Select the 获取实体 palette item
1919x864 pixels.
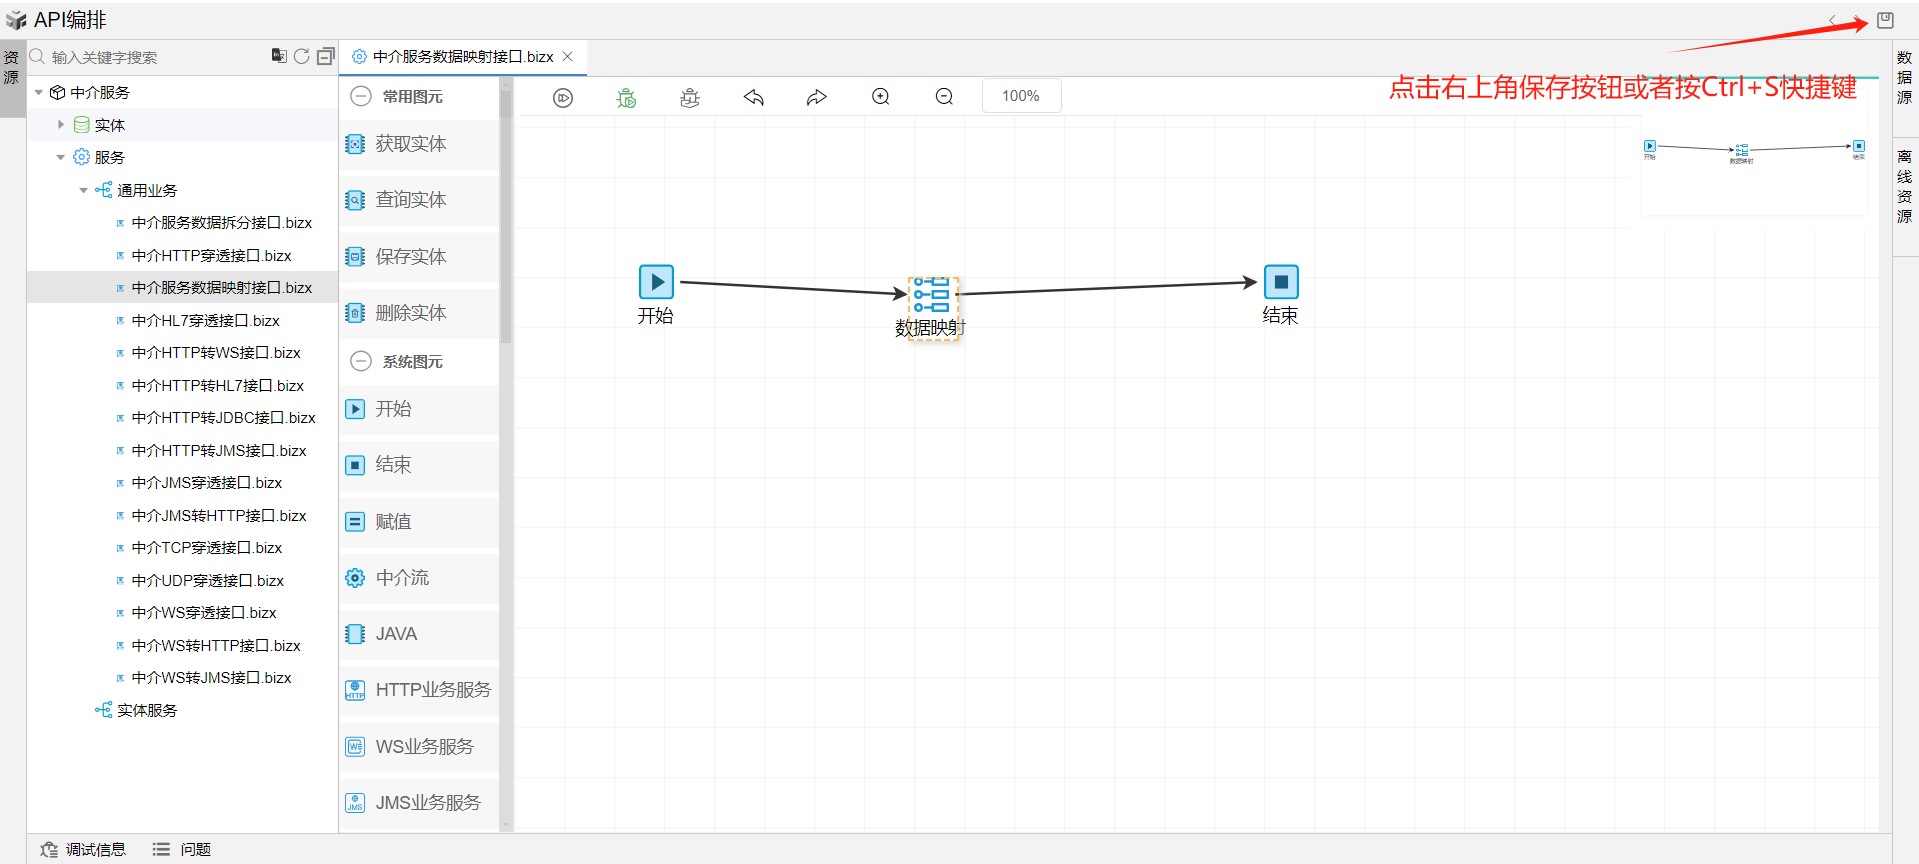click(x=419, y=144)
